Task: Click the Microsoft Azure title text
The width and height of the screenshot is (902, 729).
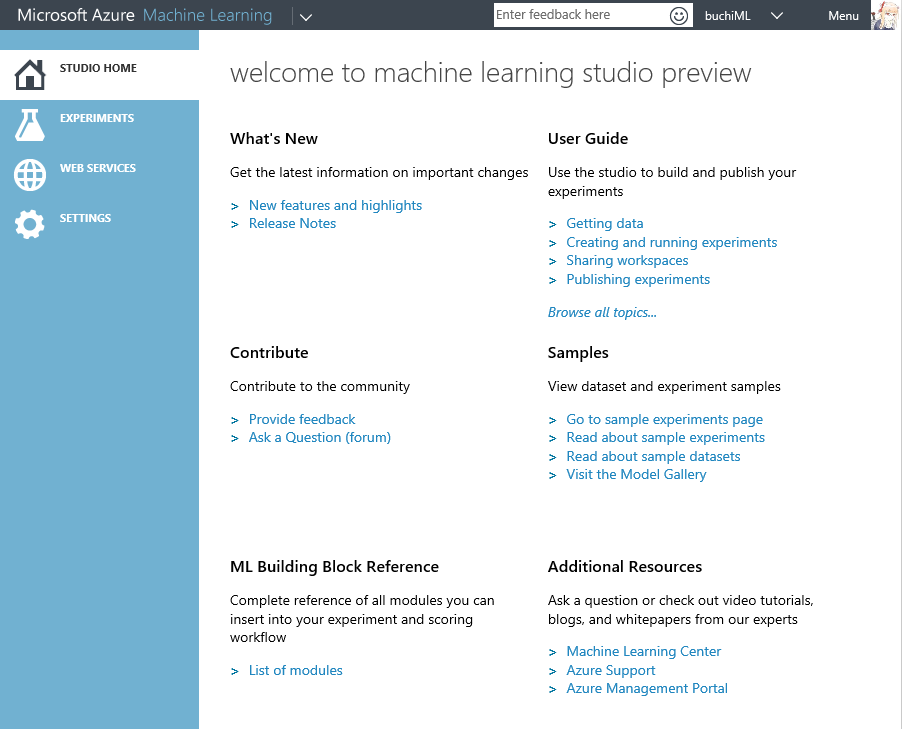Action: 76,15
